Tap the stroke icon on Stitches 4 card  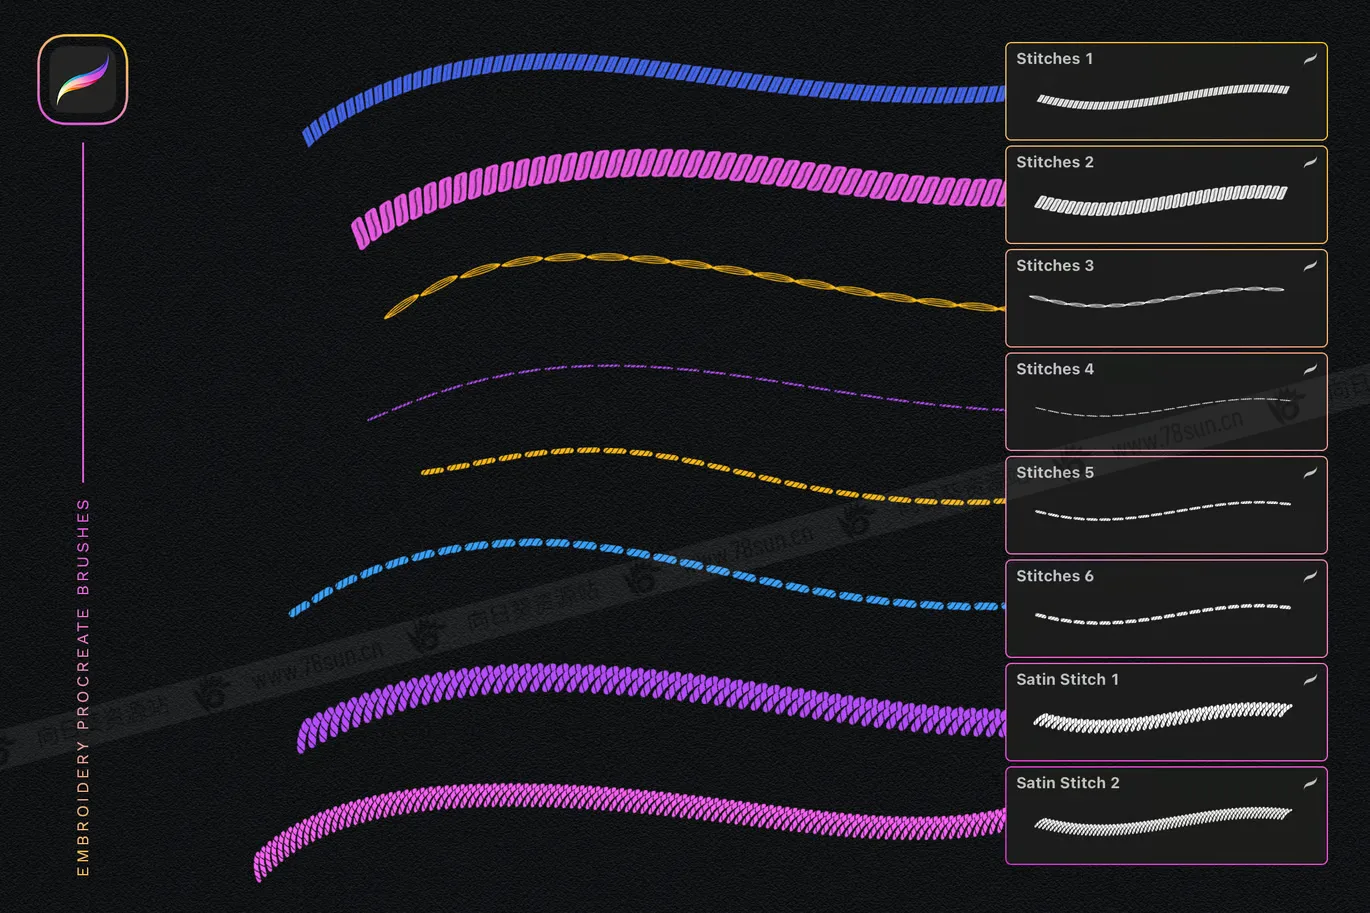point(1309,369)
